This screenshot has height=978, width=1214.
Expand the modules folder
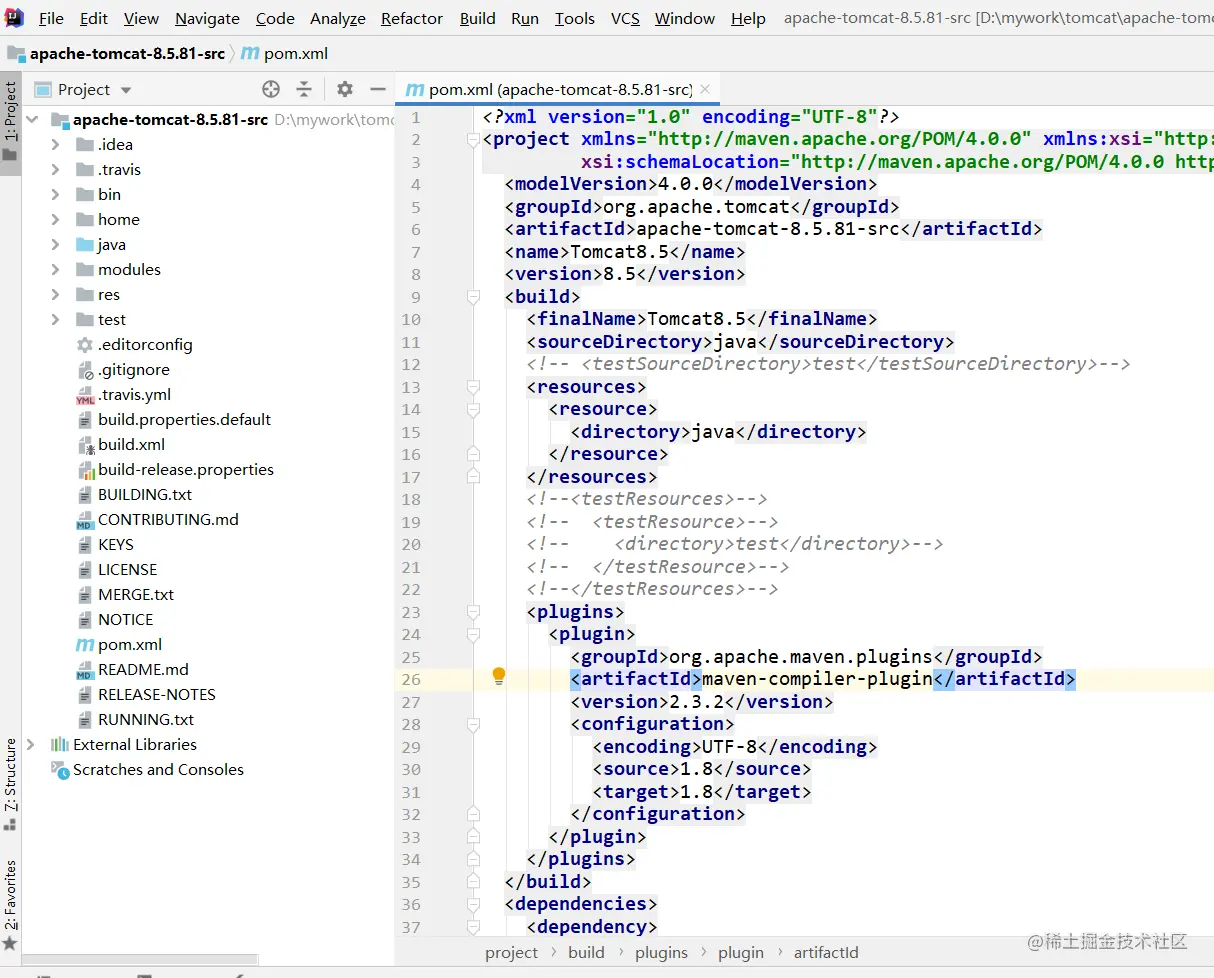[x=56, y=269]
